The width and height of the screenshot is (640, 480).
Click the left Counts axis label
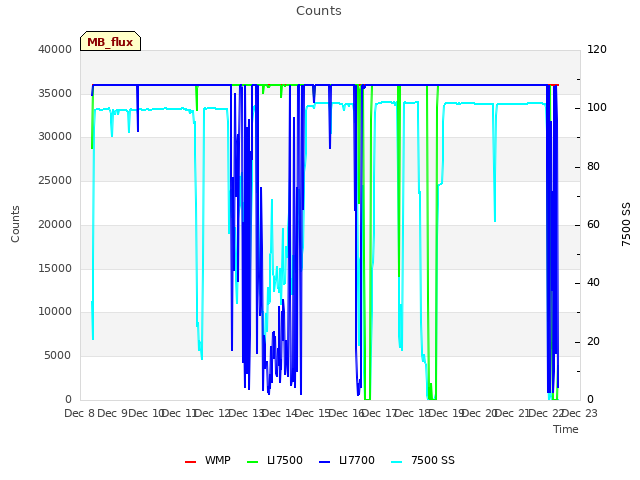tap(15, 224)
